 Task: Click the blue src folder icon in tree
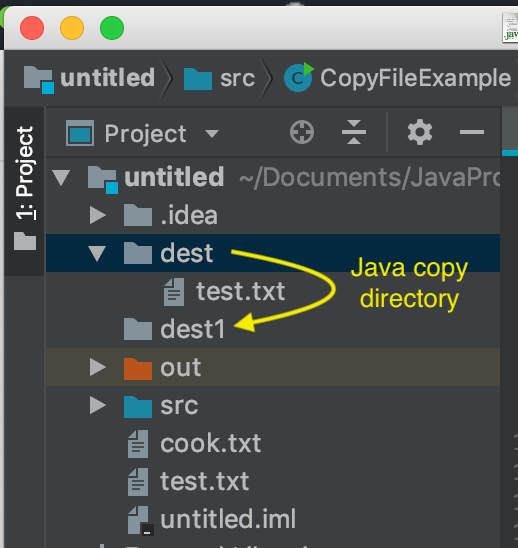tap(138, 407)
